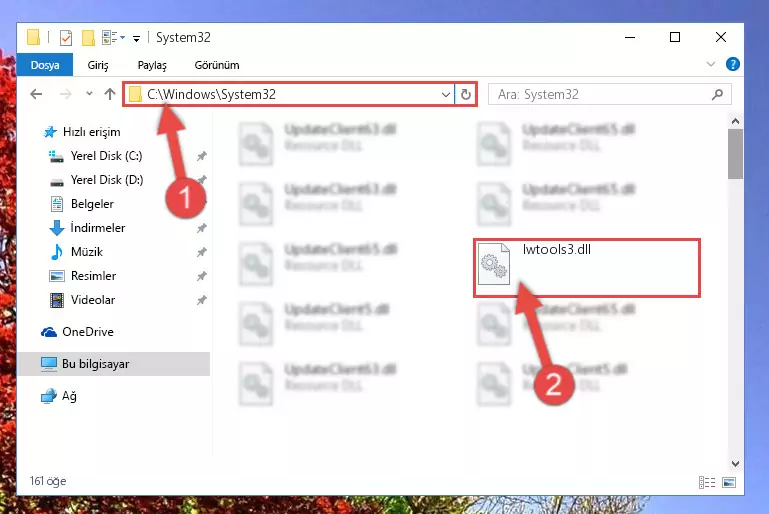Open İndirmeler folder in sidebar
Viewport: 769px width, 514px height.
pos(98,228)
